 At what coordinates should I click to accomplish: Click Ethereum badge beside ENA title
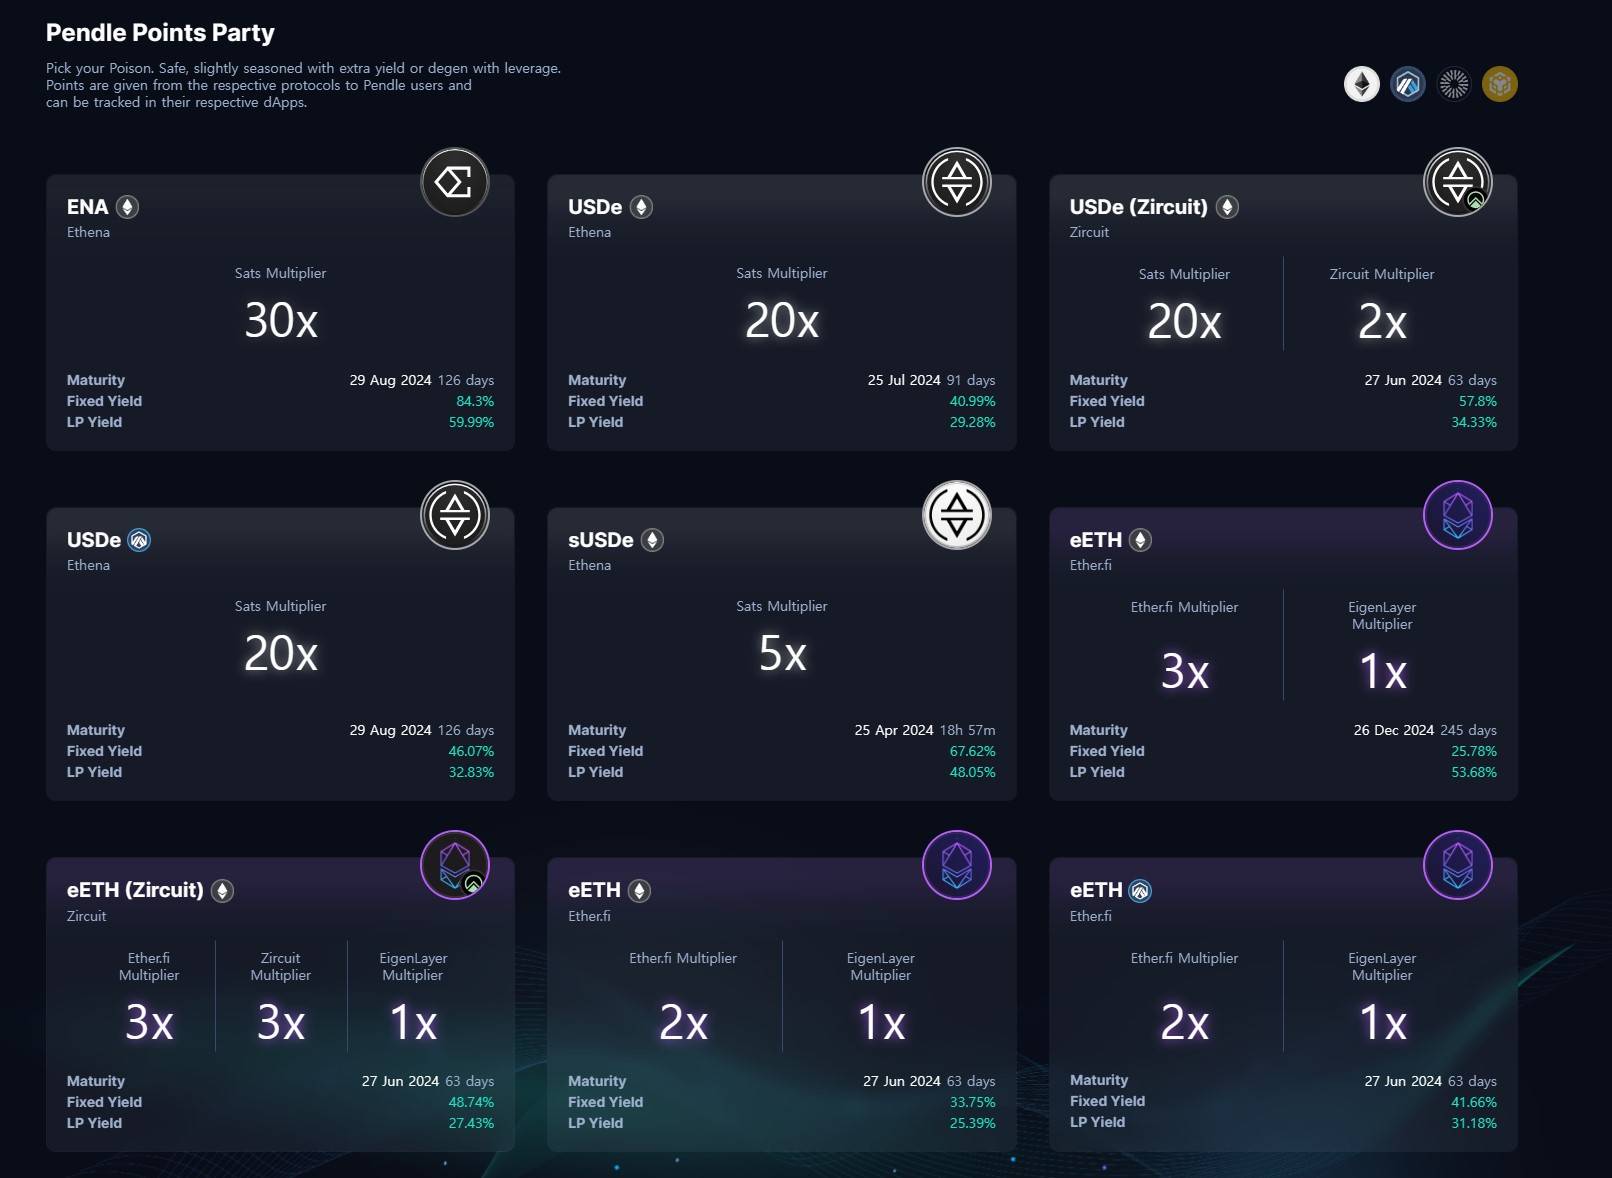pos(127,207)
